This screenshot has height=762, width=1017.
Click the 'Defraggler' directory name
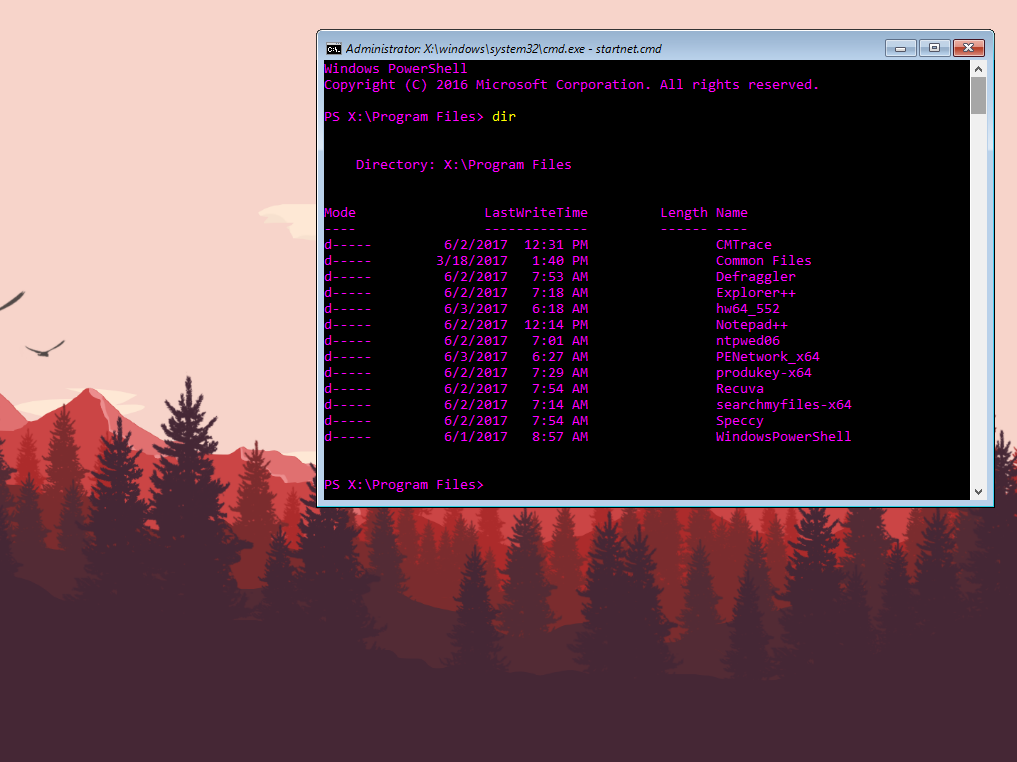tap(756, 277)
